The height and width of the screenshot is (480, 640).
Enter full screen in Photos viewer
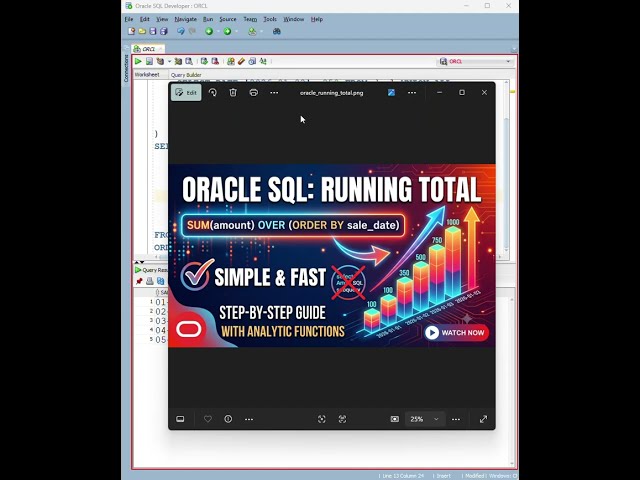click(x=483, y=419)
